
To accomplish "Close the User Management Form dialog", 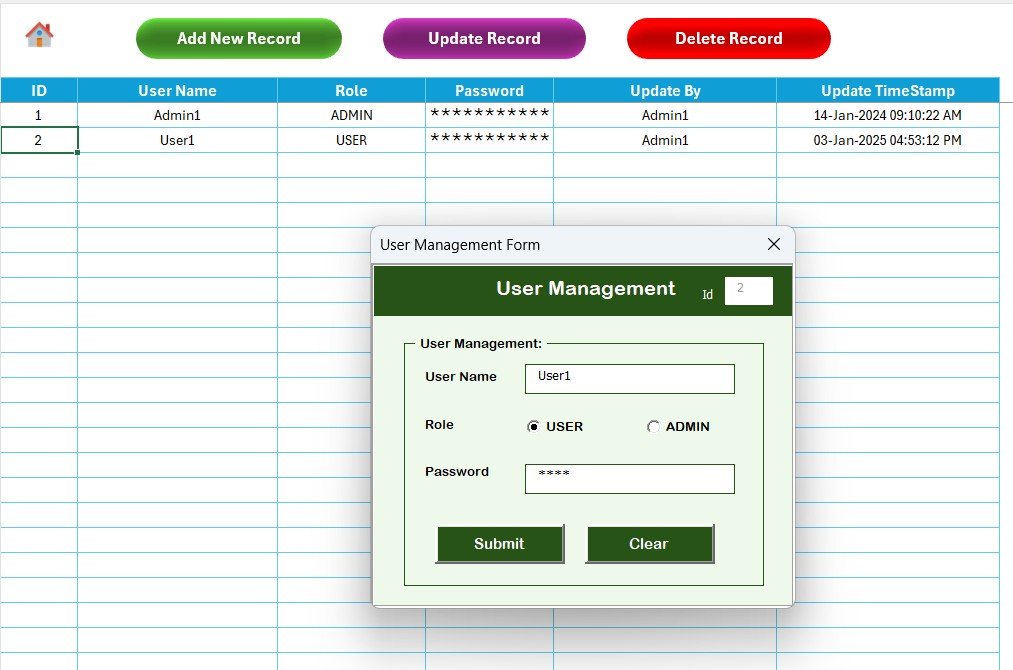I will point(773,244).
